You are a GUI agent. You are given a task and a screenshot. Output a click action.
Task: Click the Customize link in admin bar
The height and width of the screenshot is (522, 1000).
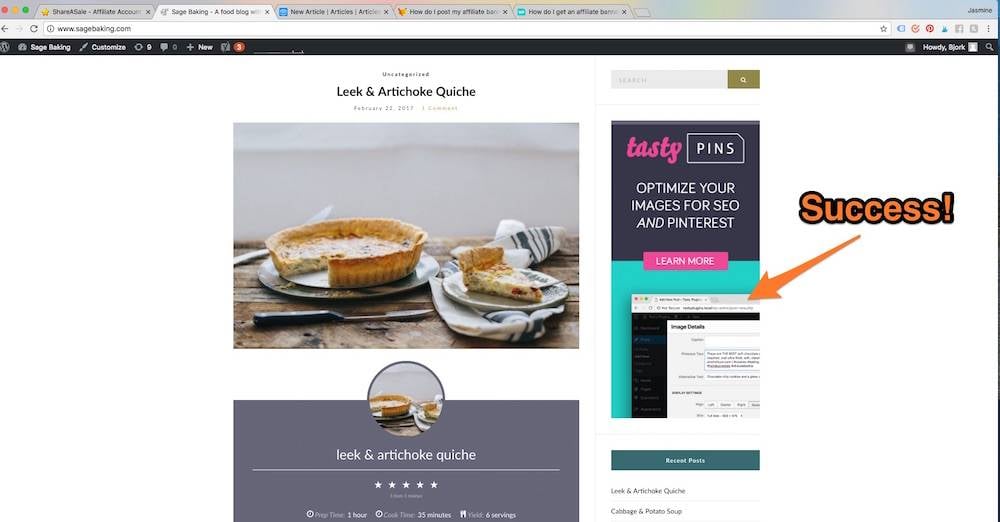pyautogui.click(x=103, y=47)
